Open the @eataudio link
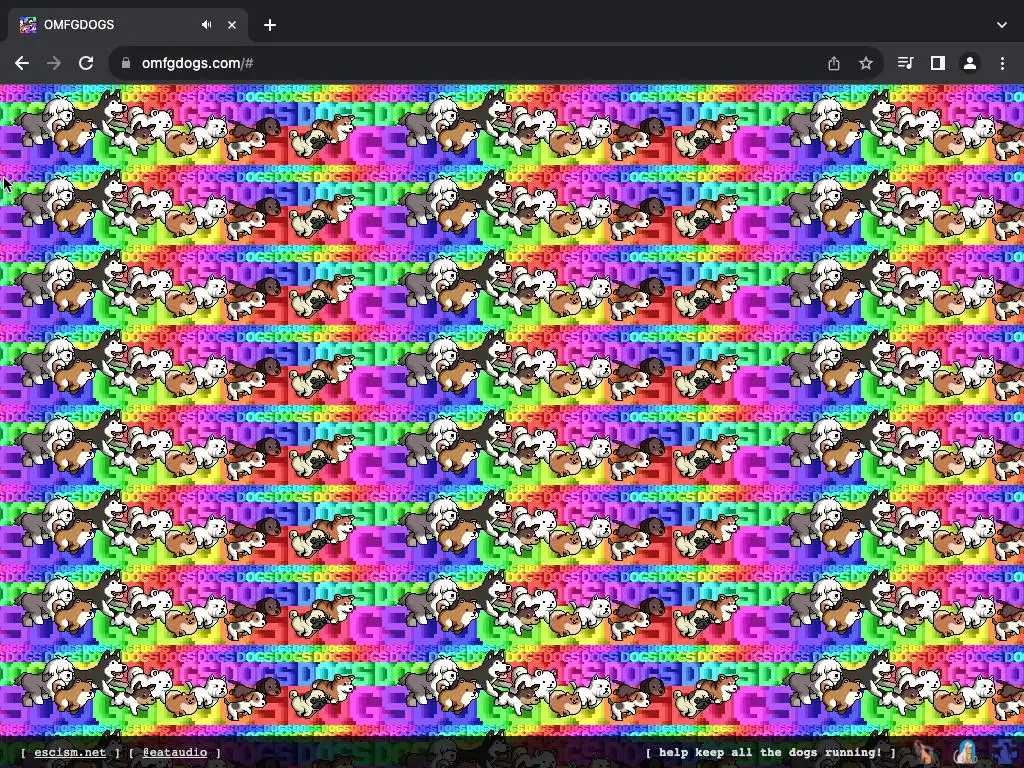 175,752
